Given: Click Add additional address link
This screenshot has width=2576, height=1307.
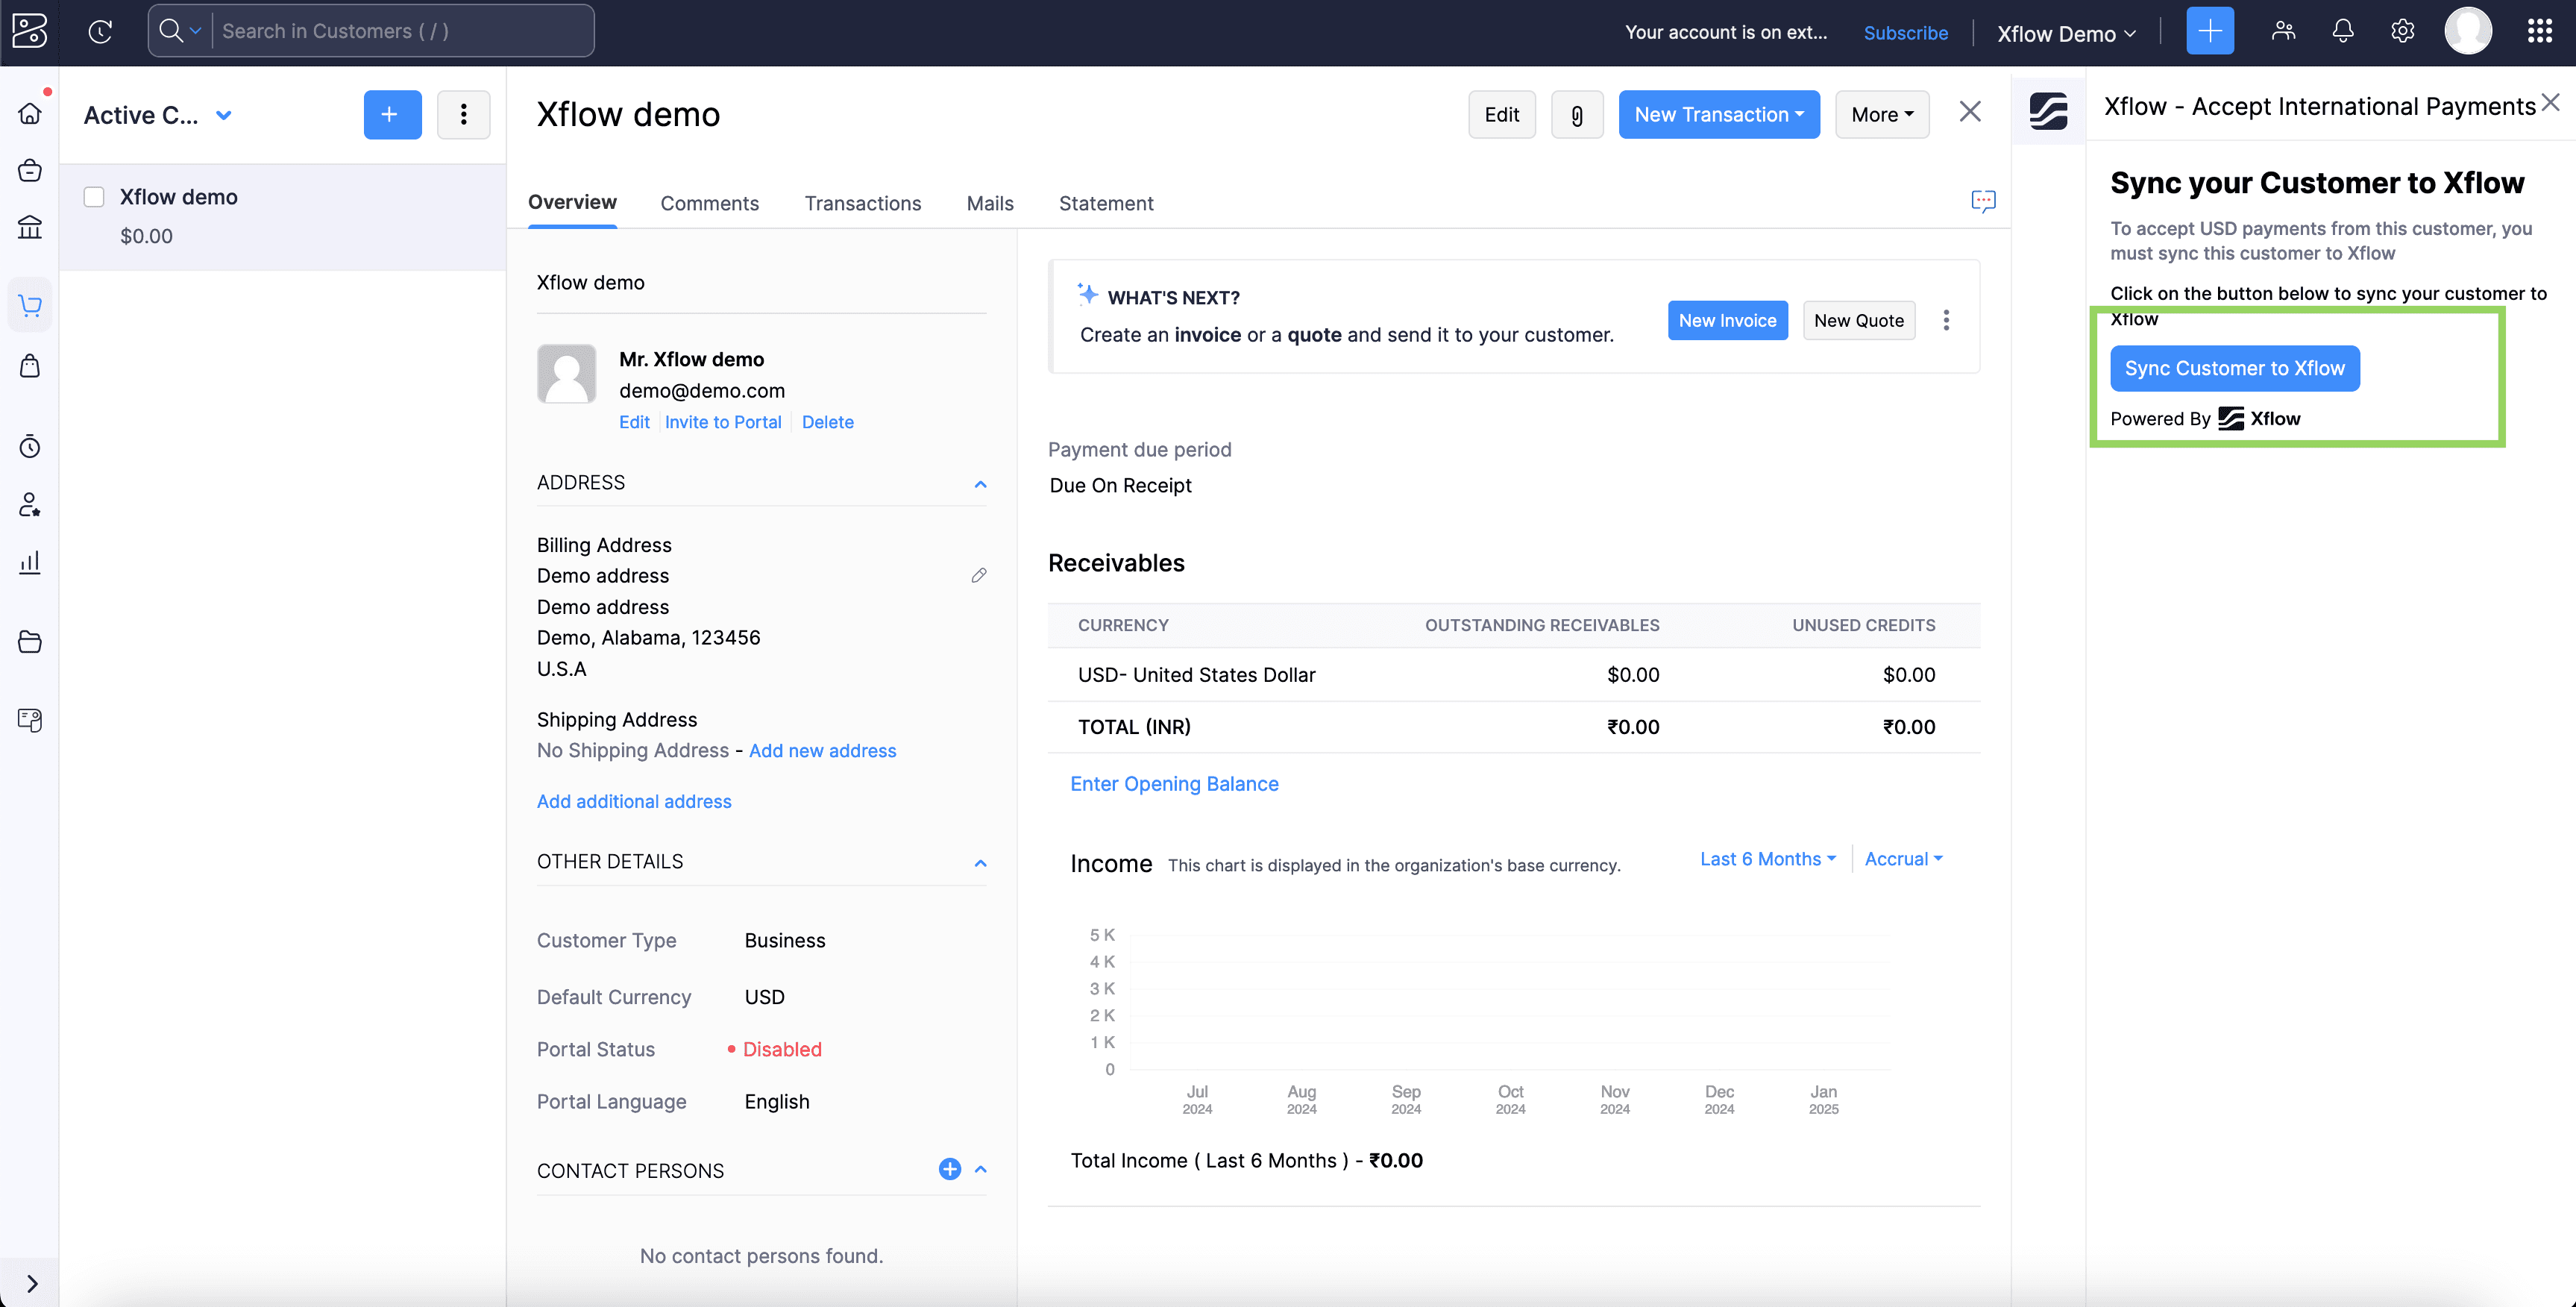Looking at the screenshot, I should pyautogui.click(x=634, y=802).
